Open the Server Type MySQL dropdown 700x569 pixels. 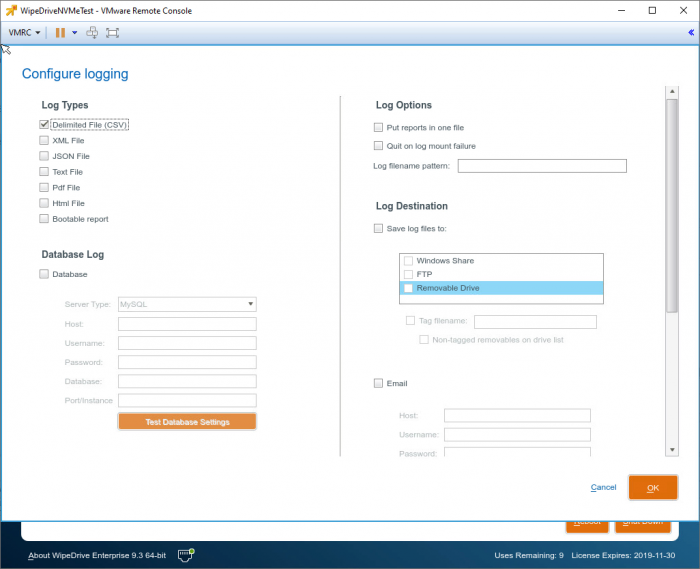click(187, 304)
